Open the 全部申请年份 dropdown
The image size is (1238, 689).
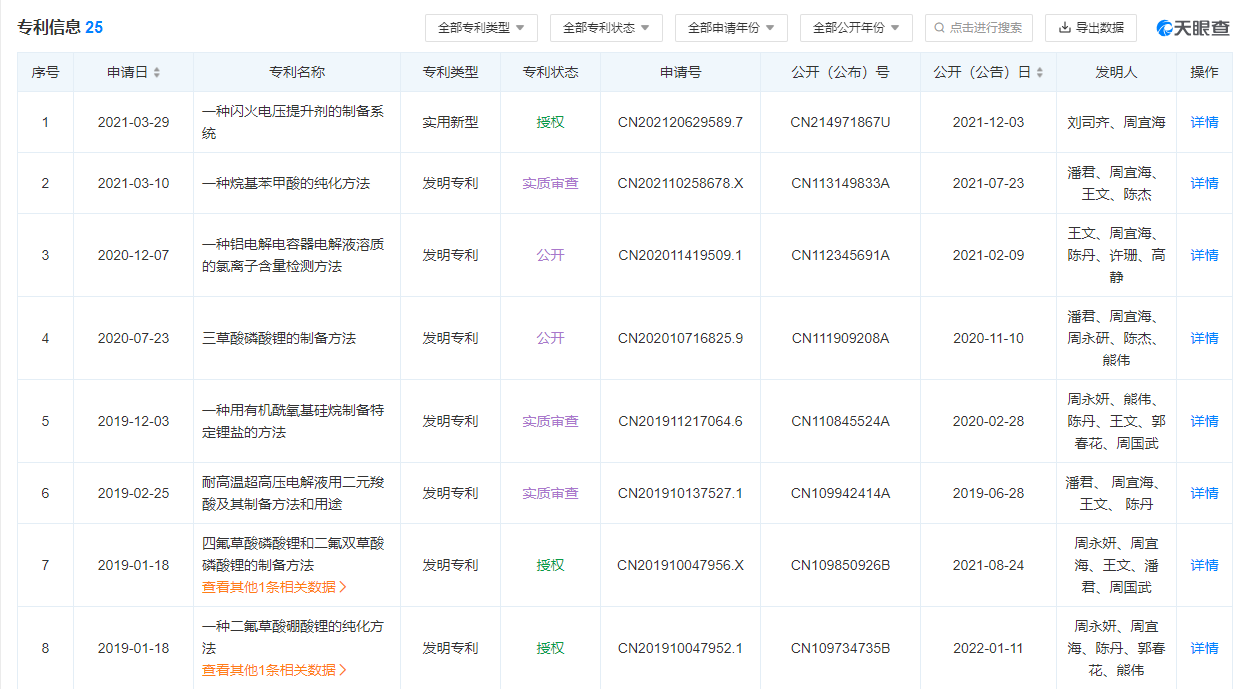728,28
